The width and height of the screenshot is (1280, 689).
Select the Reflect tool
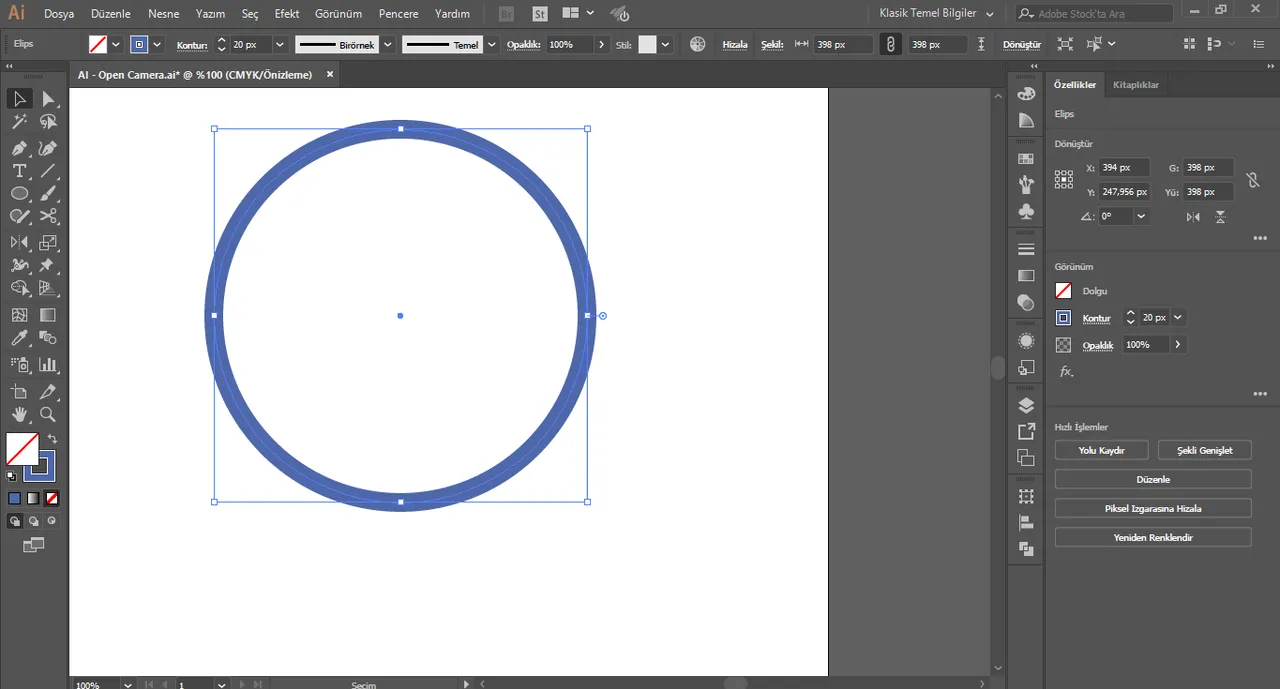click(19, 242)
